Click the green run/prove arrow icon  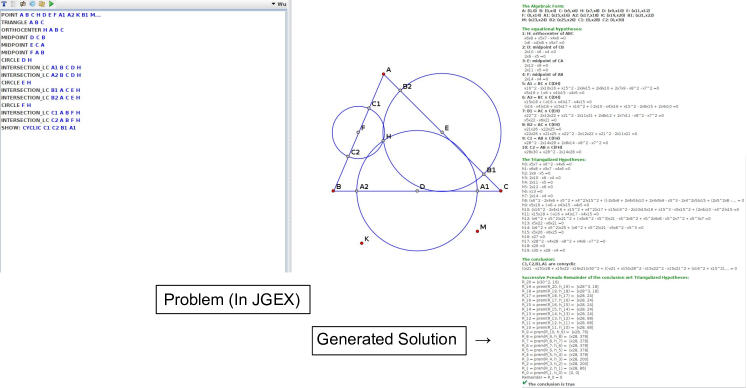(51, 4)
